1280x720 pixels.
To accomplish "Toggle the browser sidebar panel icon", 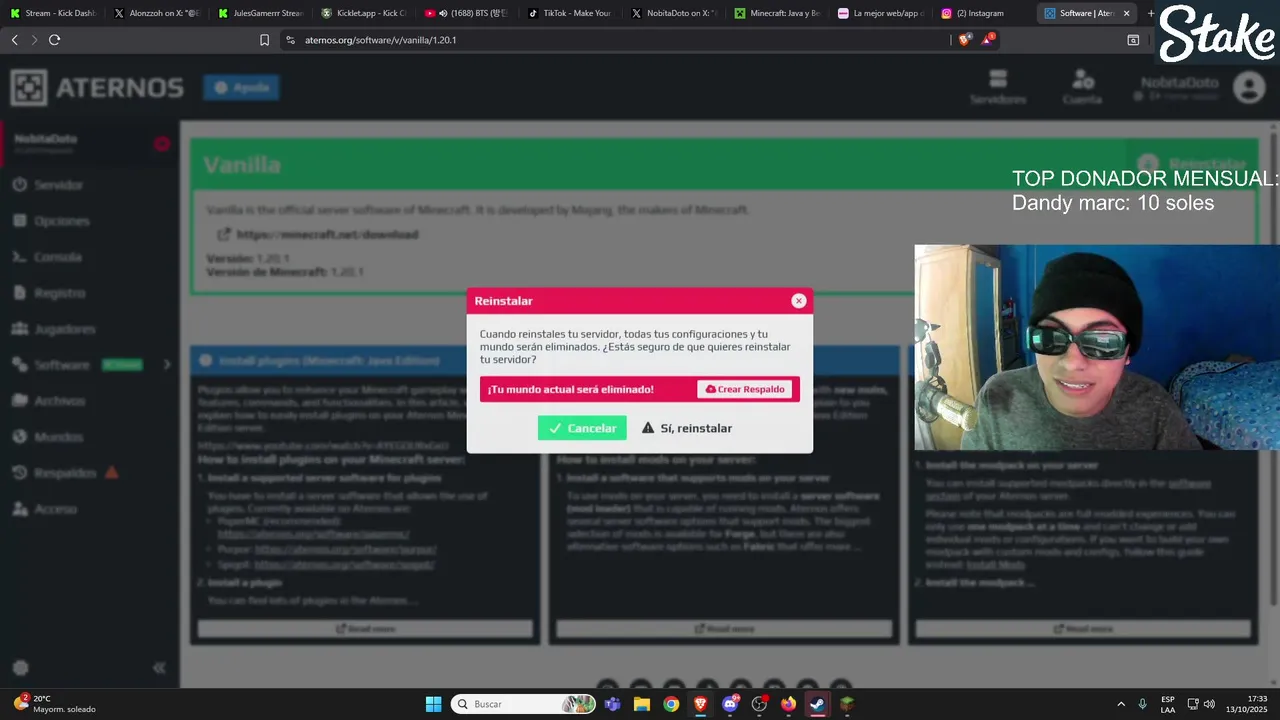I will [1133, 40].
